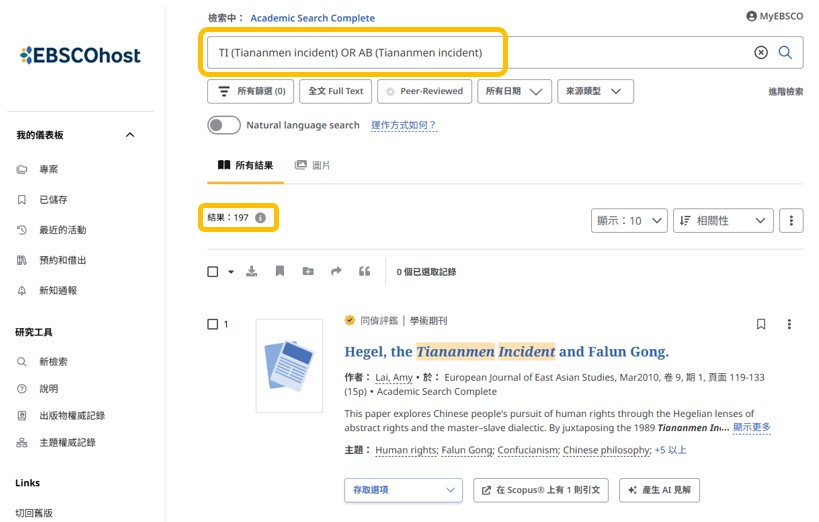Click the share arrow icon in results toolbar
The height and width of the screenshot is (522, 819).
pos(336,271)
